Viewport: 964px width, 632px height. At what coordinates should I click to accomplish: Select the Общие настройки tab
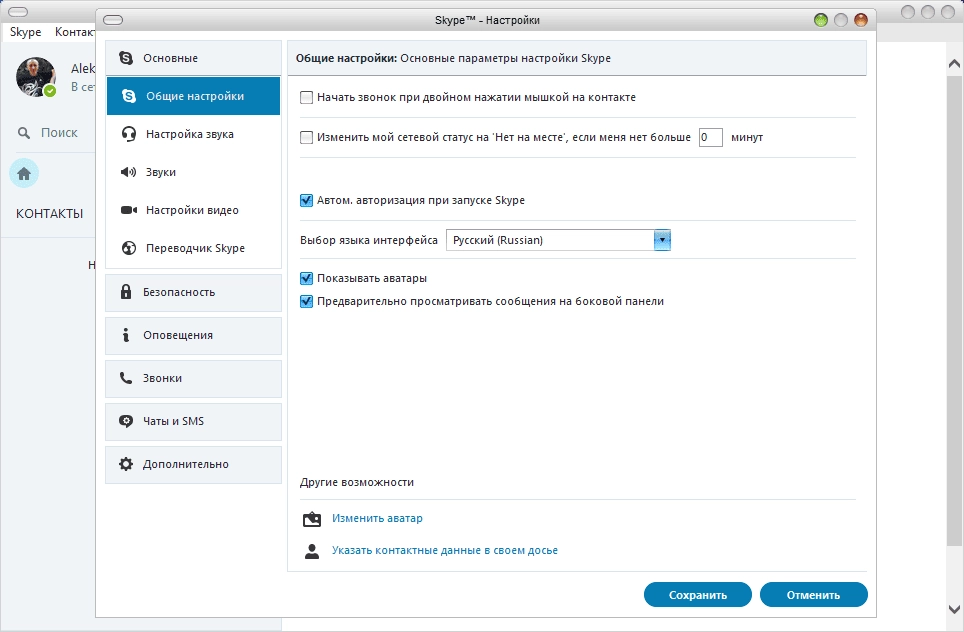coord(193,96)
